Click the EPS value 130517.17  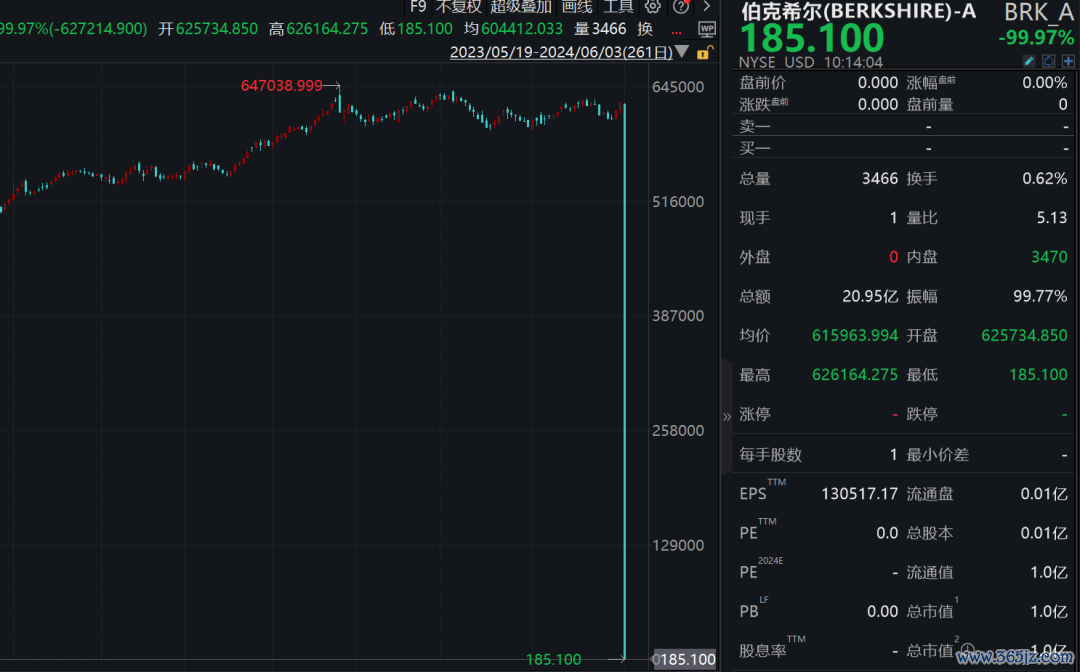coord(860,494)
